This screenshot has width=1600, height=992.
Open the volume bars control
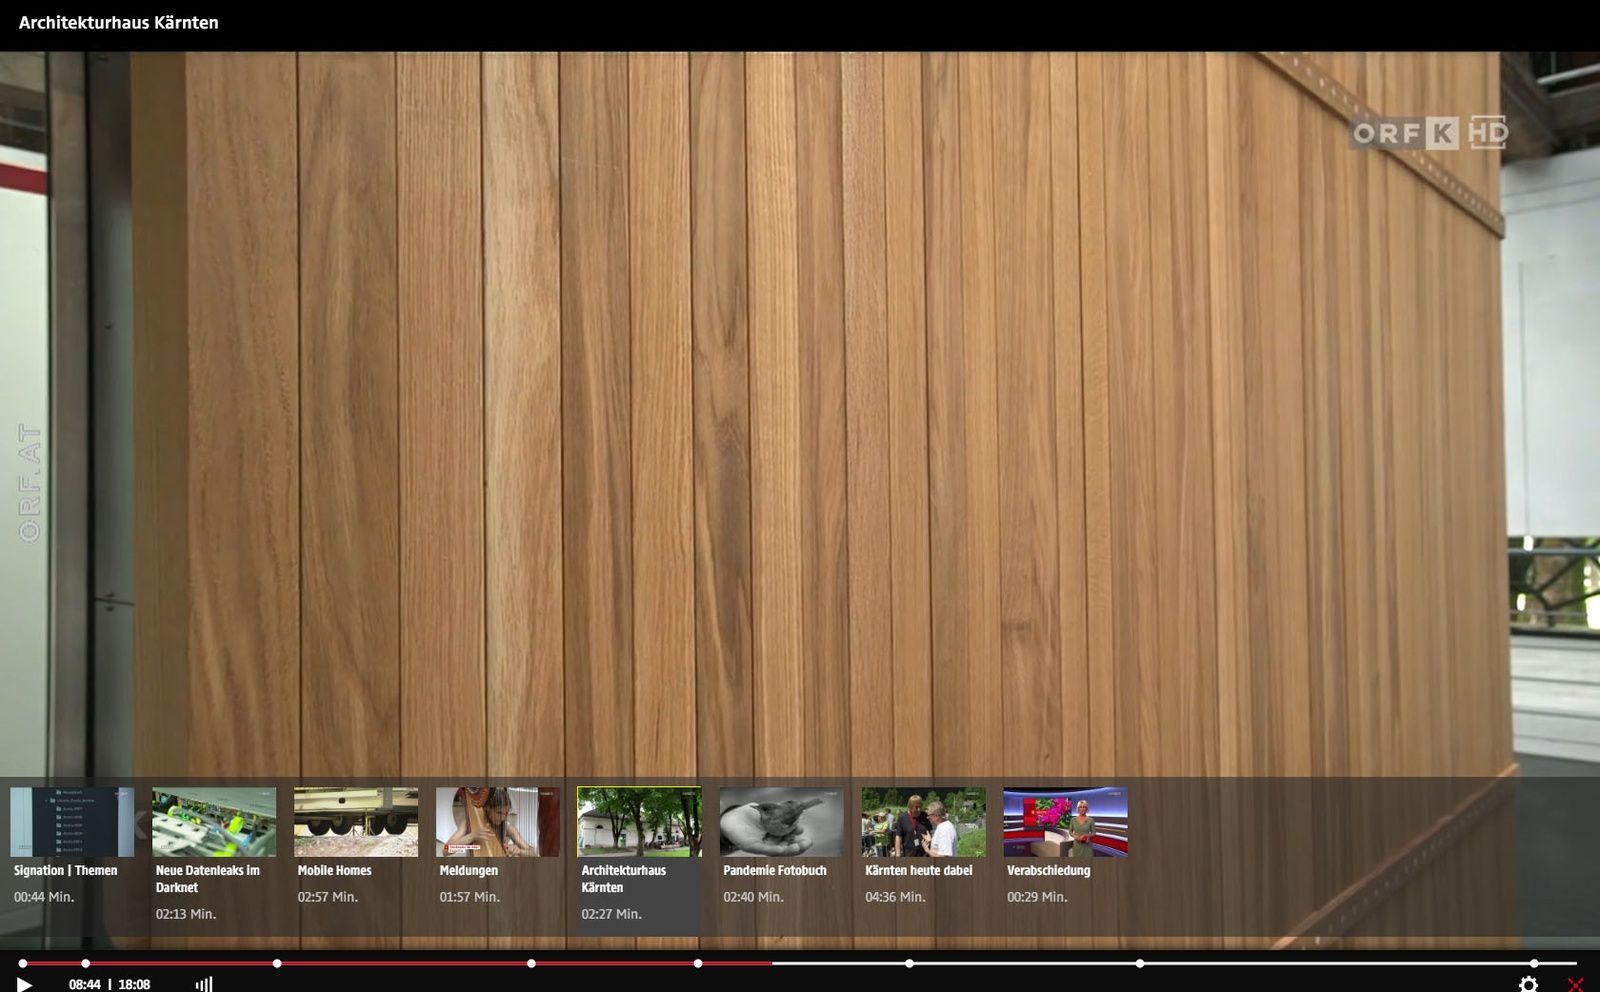tap(204, 984)
